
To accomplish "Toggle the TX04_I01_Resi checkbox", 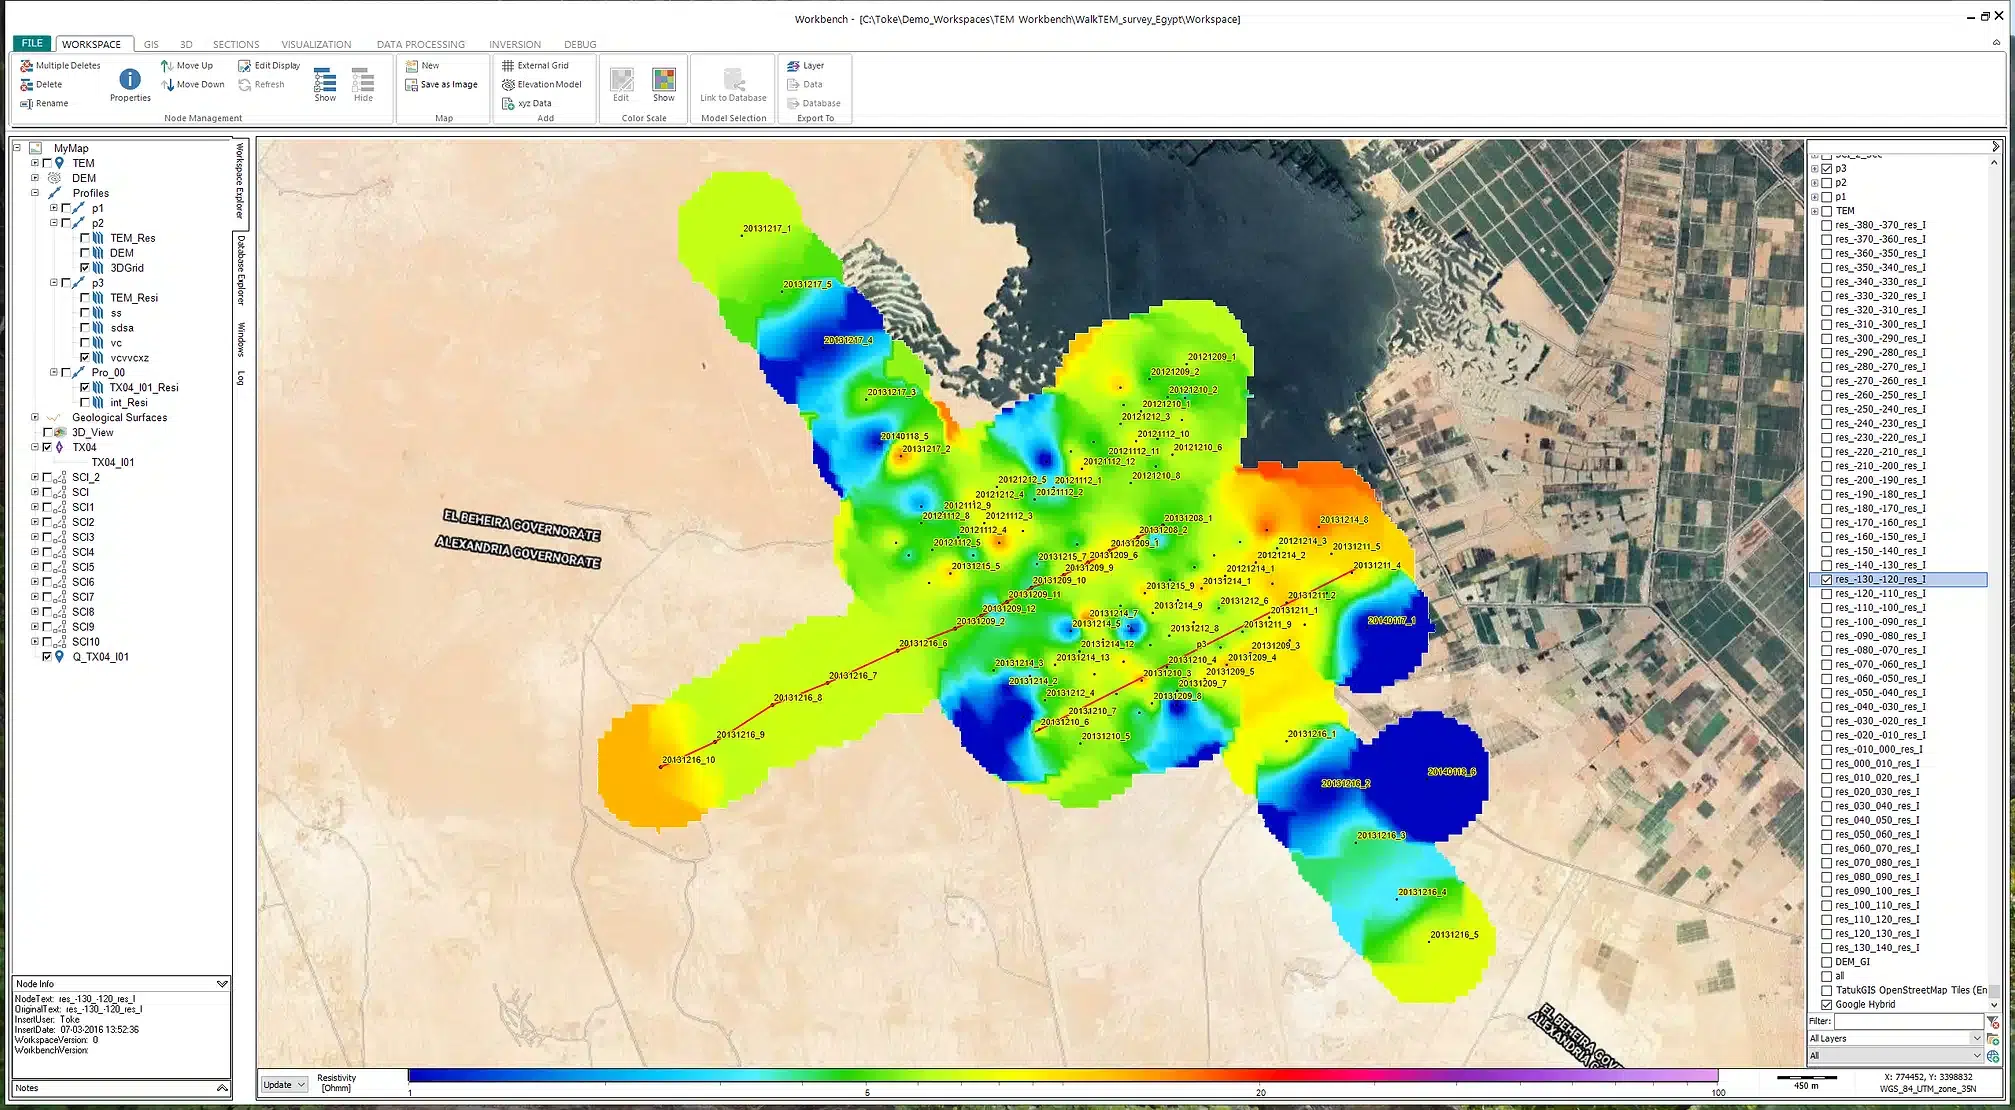I will 85,388.
